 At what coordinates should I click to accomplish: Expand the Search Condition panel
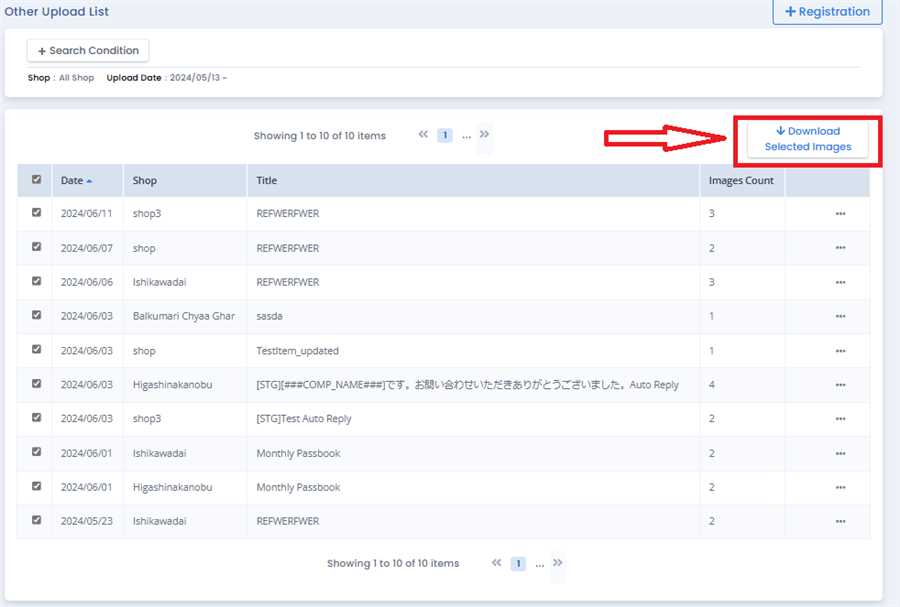pyautogui.click(x=88, y=50)
